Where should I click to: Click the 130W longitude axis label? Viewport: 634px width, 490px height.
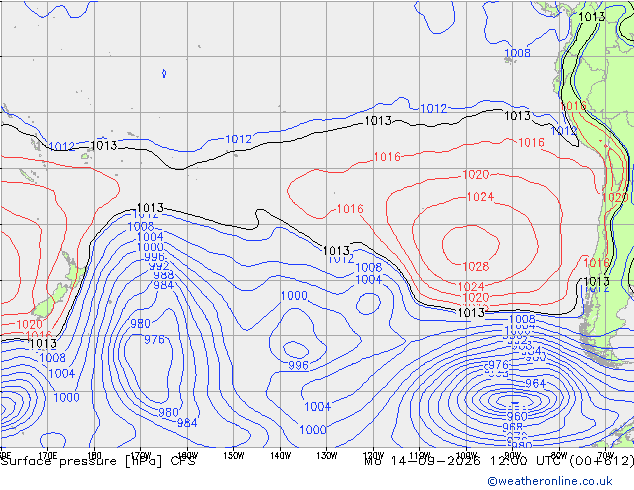click(x=327, y=455)
